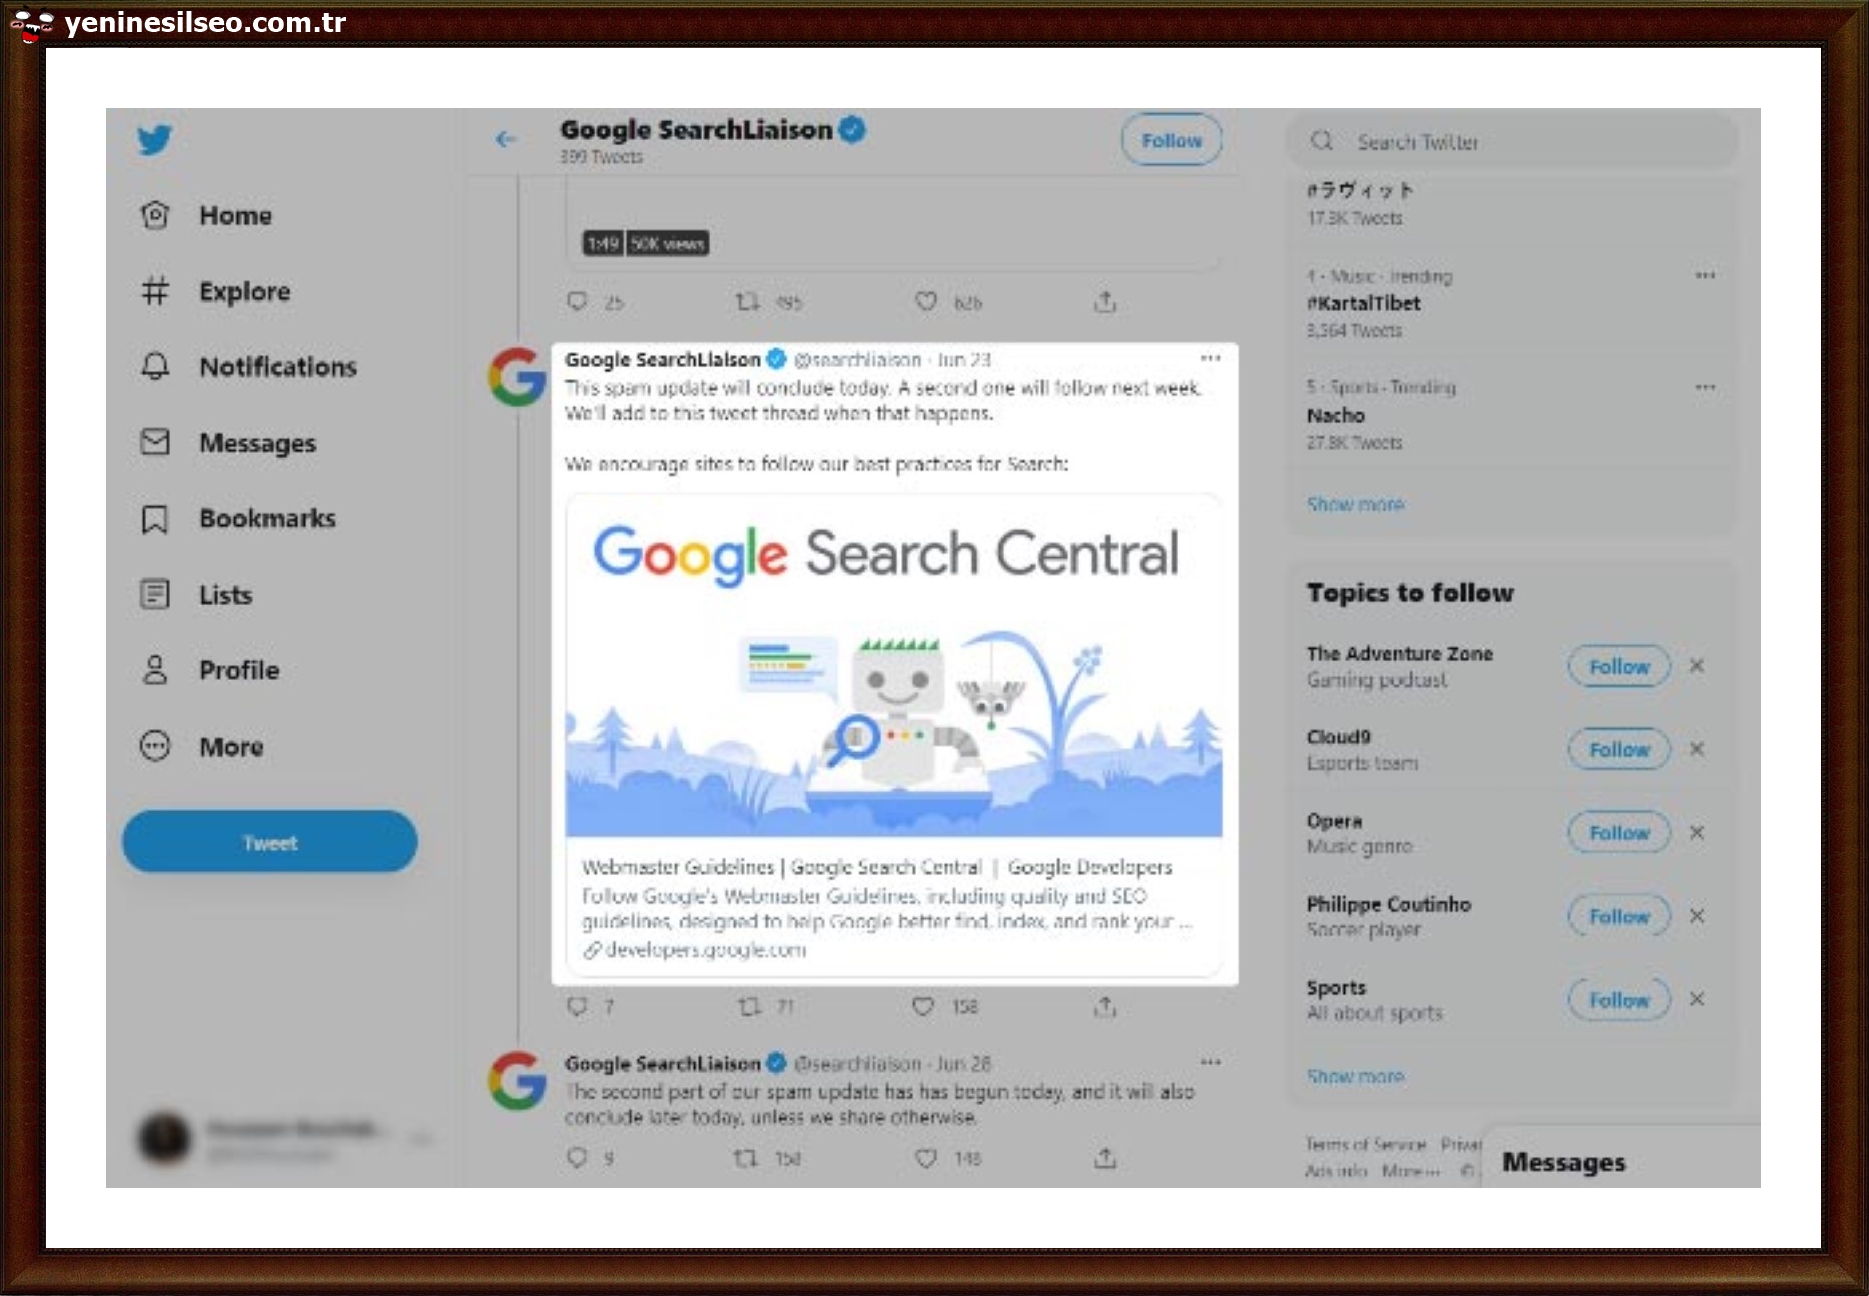1869x1296 pixels.
Task: Open Home from the sidebar
Action: coord(206,215)
